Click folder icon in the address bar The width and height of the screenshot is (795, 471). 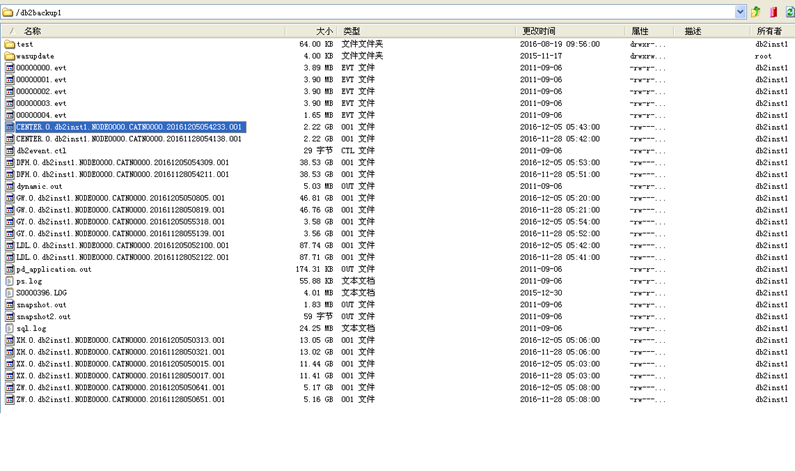[8, 12]
